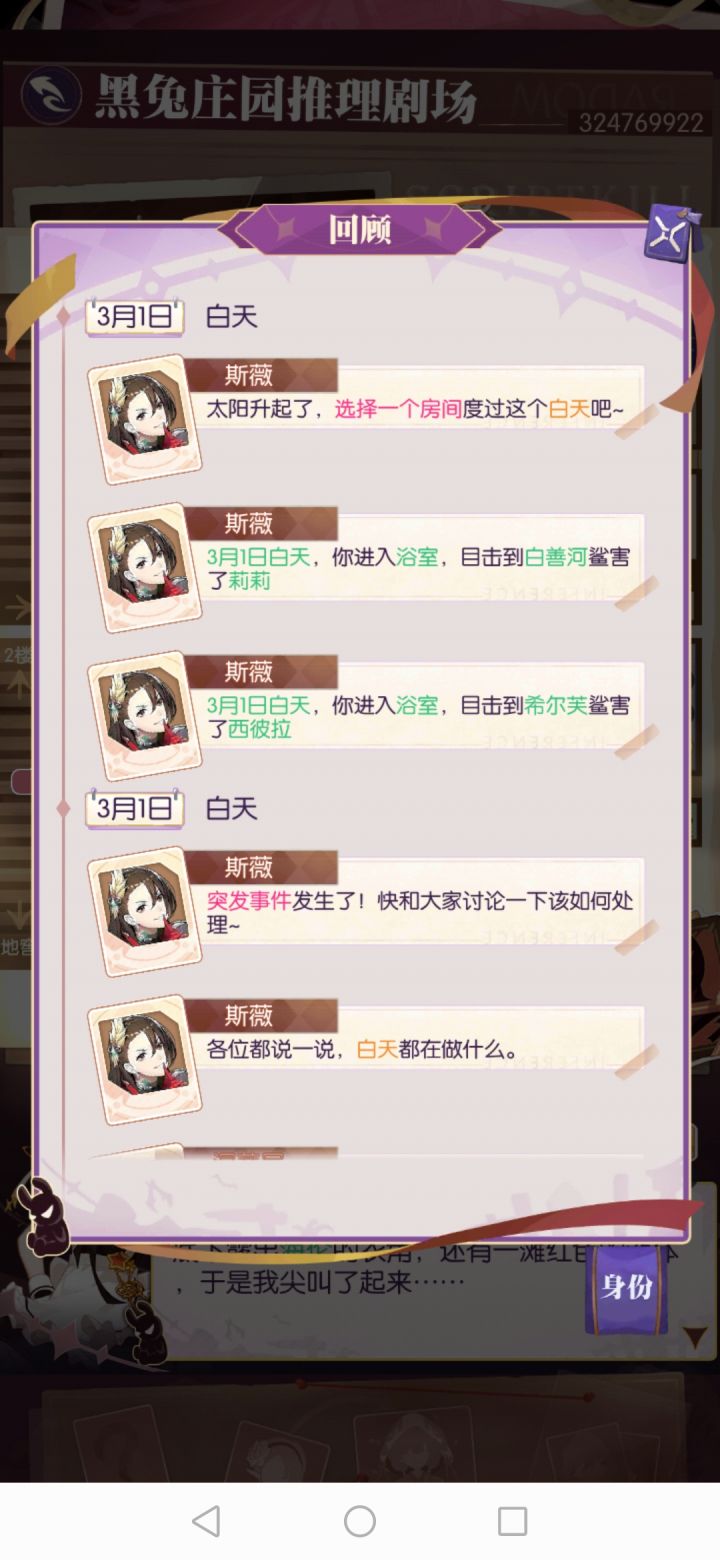
Task: Select the first 3月1日 date marker
Action: 135,317
